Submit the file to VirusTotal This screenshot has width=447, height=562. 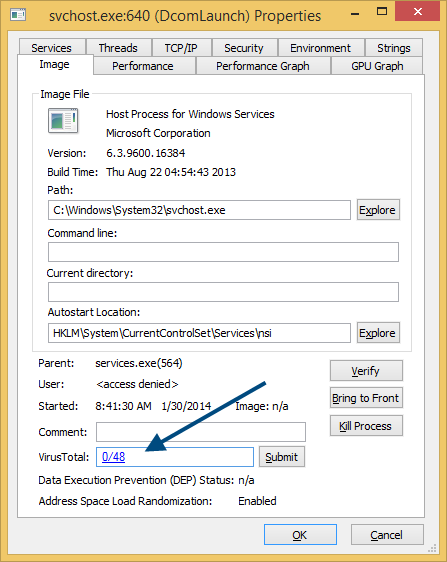pos(282,457)
